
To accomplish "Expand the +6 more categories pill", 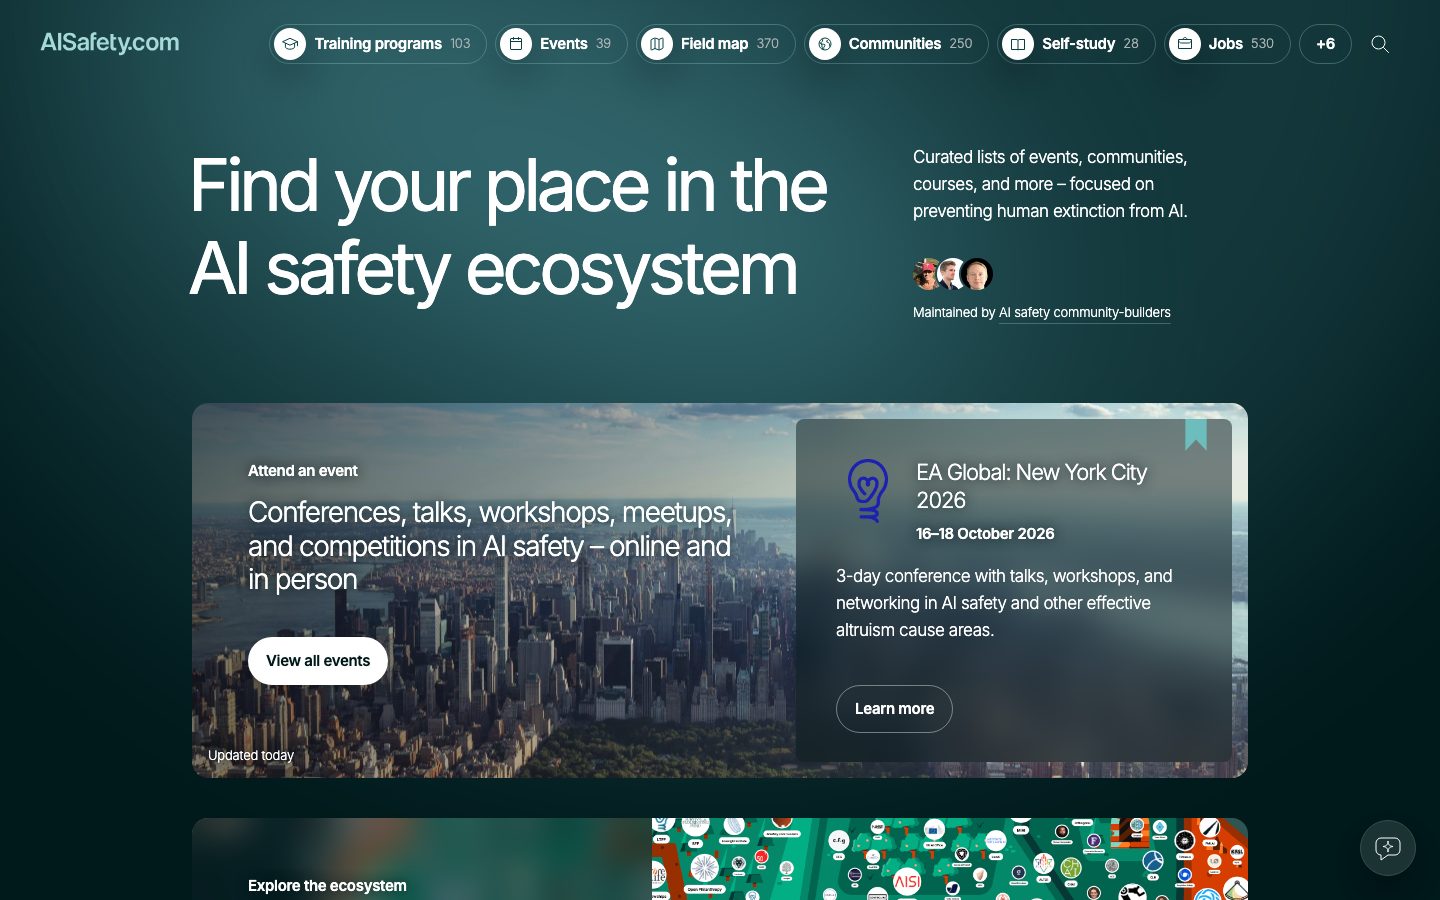I will point(1325,44).
